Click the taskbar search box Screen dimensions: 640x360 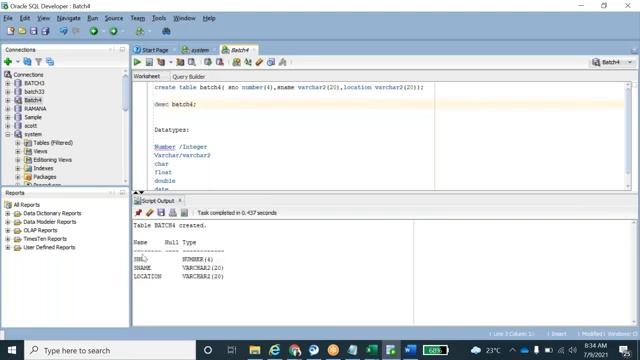tap(110, 350)
